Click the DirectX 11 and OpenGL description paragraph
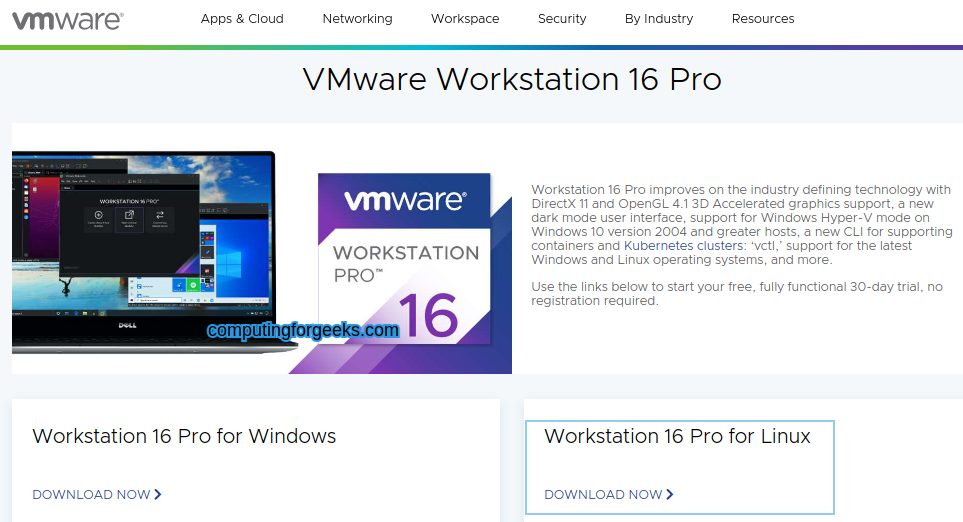The image size is (963, 522). click(742, 225)
